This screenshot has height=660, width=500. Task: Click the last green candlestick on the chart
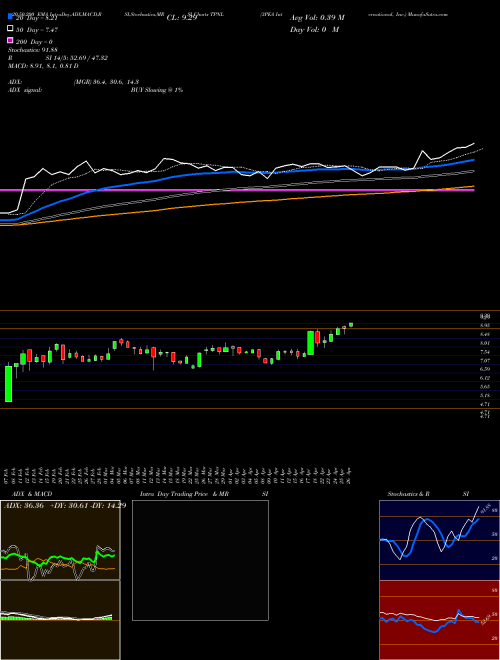click(351, 325)
